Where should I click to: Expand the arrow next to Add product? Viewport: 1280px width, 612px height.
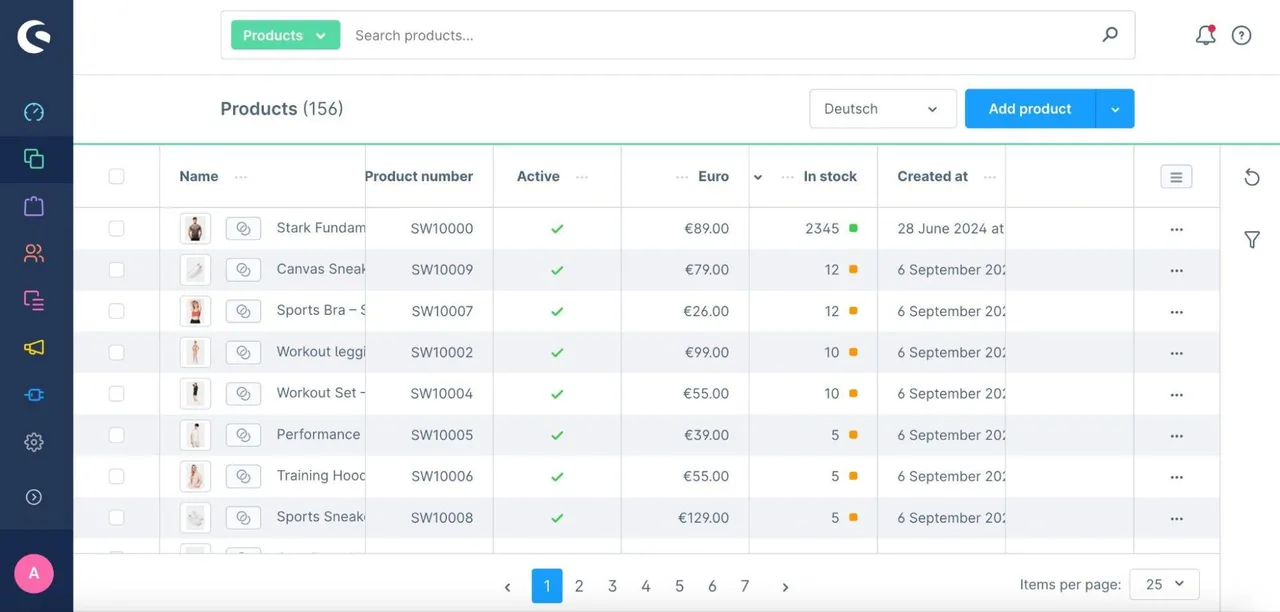click(x=1115, y=109)
